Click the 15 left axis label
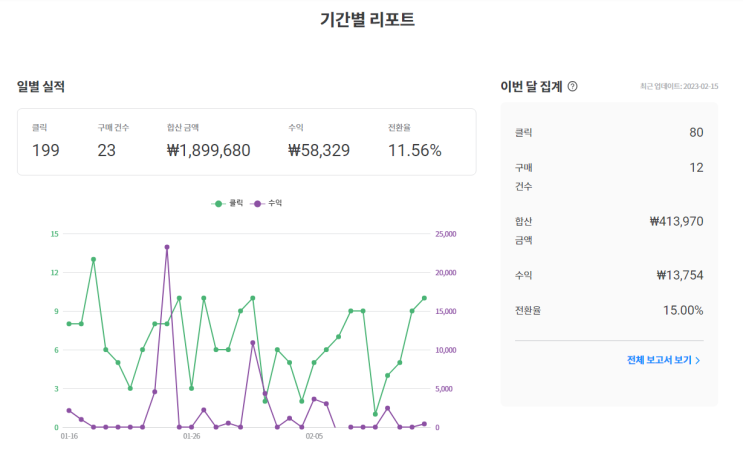Image resolution: width=743 pixels, height=464 pixels. [54, 234]
